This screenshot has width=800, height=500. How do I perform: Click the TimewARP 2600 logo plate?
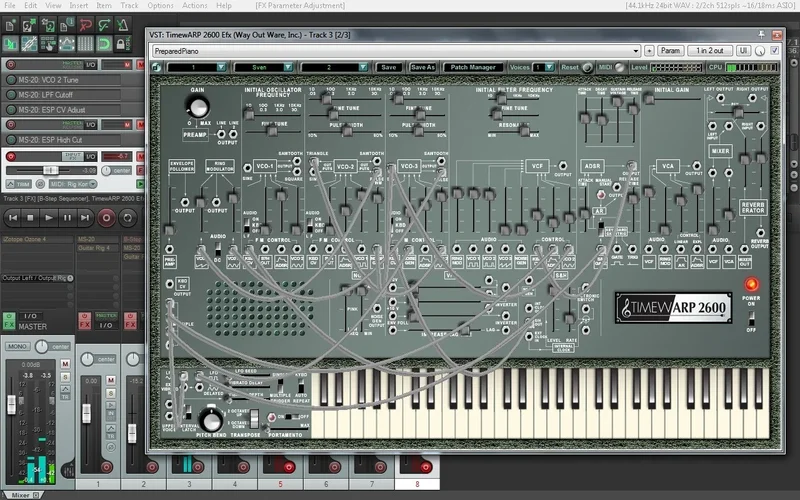673,308
